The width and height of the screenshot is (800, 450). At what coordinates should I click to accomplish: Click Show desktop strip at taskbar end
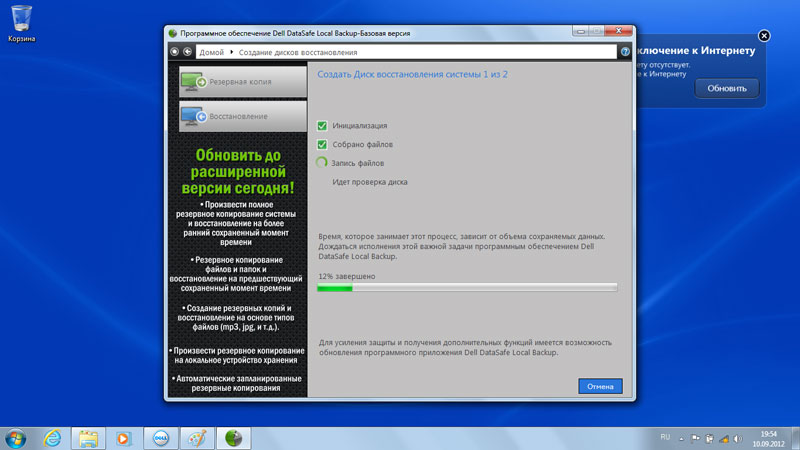[x=796, y=438]
